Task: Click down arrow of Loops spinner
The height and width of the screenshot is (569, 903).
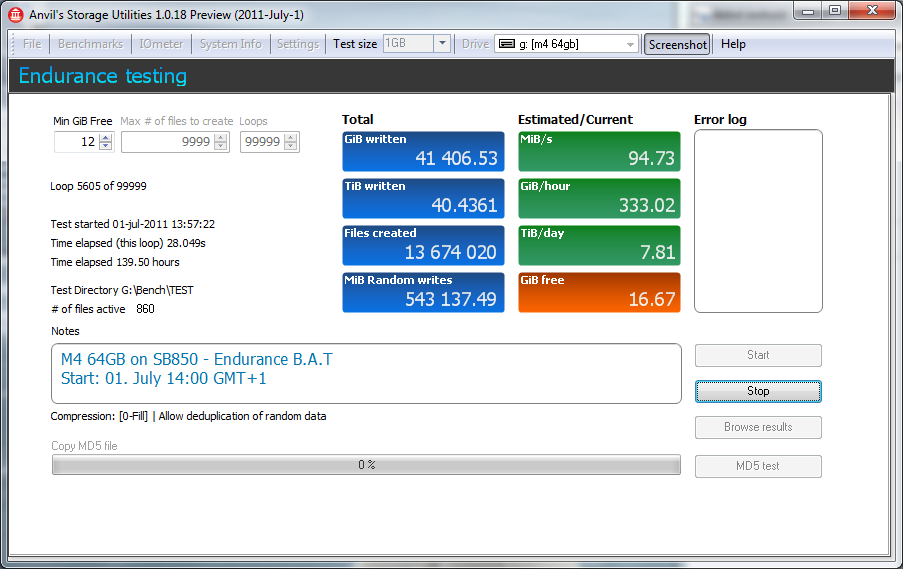Action: (x=291, y=146)
